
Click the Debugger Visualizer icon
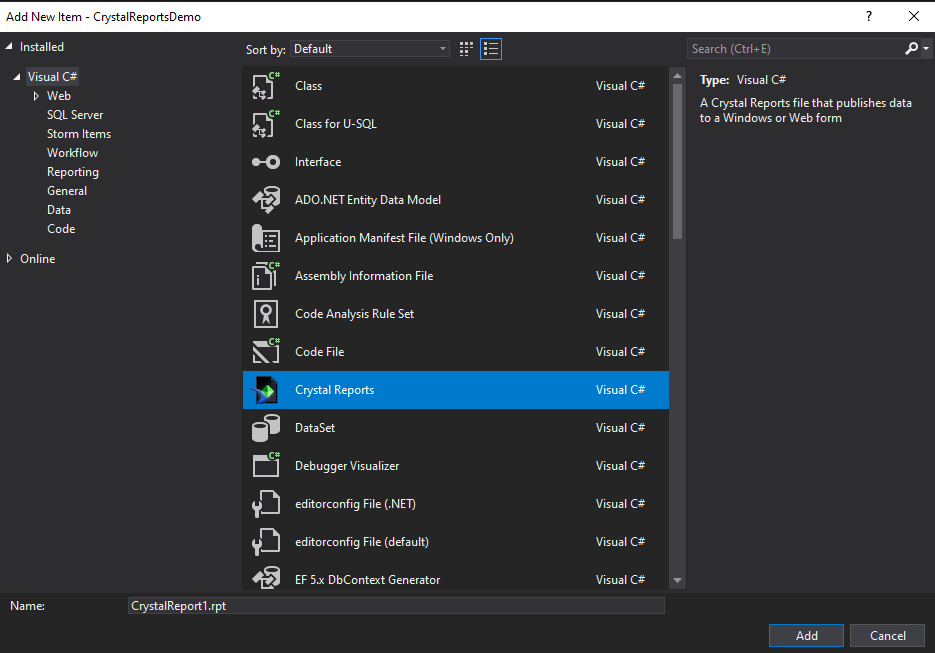coord(266,466)
